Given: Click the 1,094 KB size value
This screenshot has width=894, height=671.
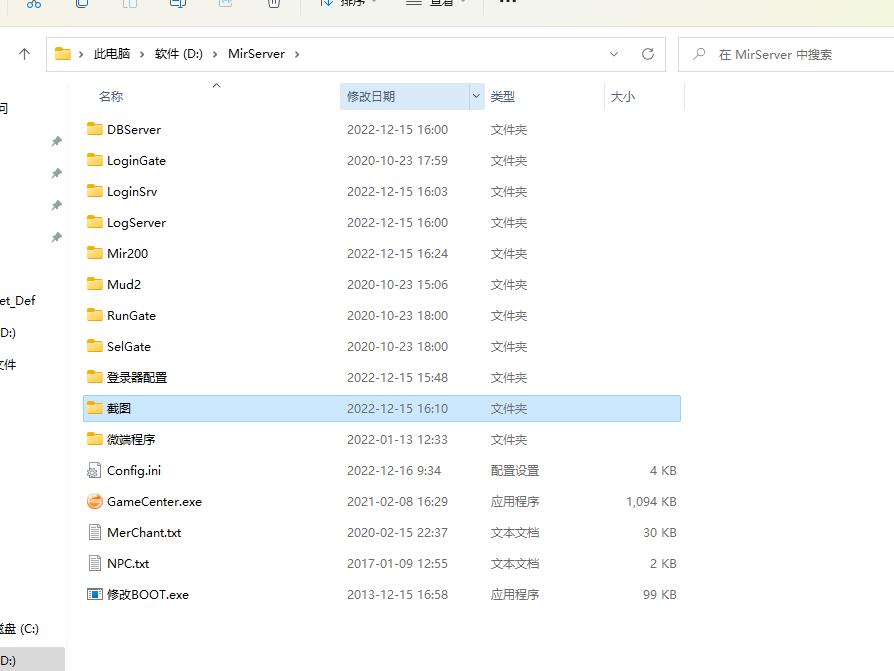Looking at the screenshot, I should (651, 501).
